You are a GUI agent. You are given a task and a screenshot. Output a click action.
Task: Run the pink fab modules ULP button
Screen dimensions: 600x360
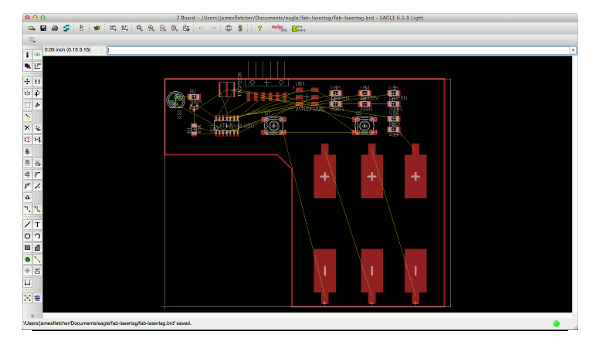pyautogui.click(x=279, y=28)
